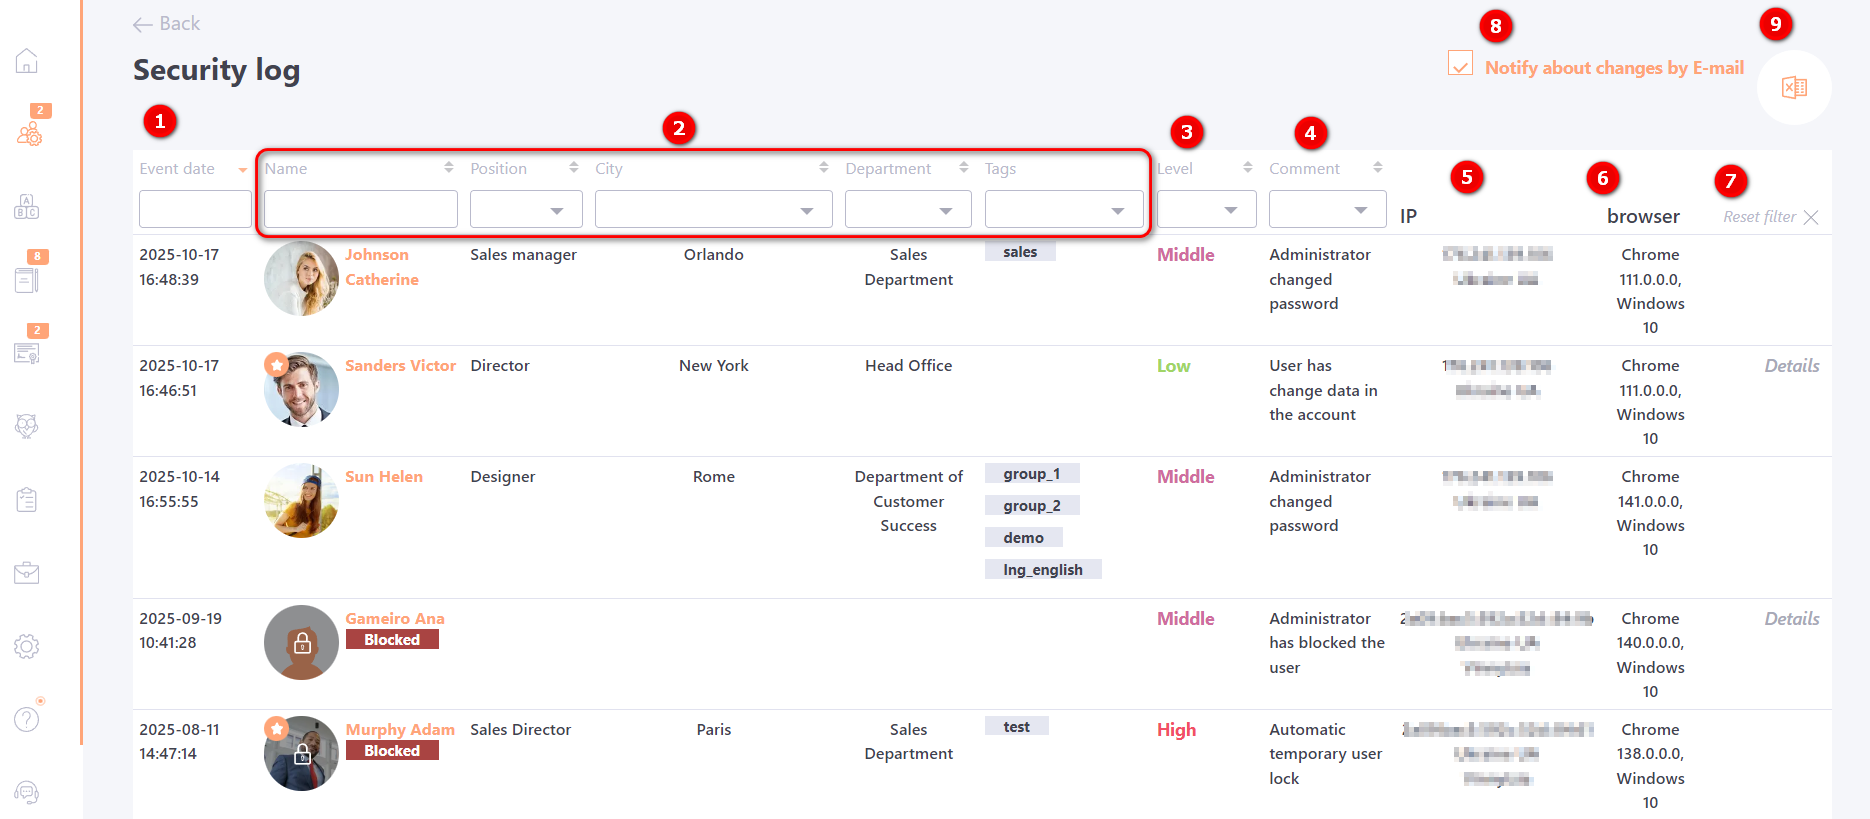Open the settings gear in sidebar
The height and width of the screenshot is (819, 1870).
coord(27,646)
